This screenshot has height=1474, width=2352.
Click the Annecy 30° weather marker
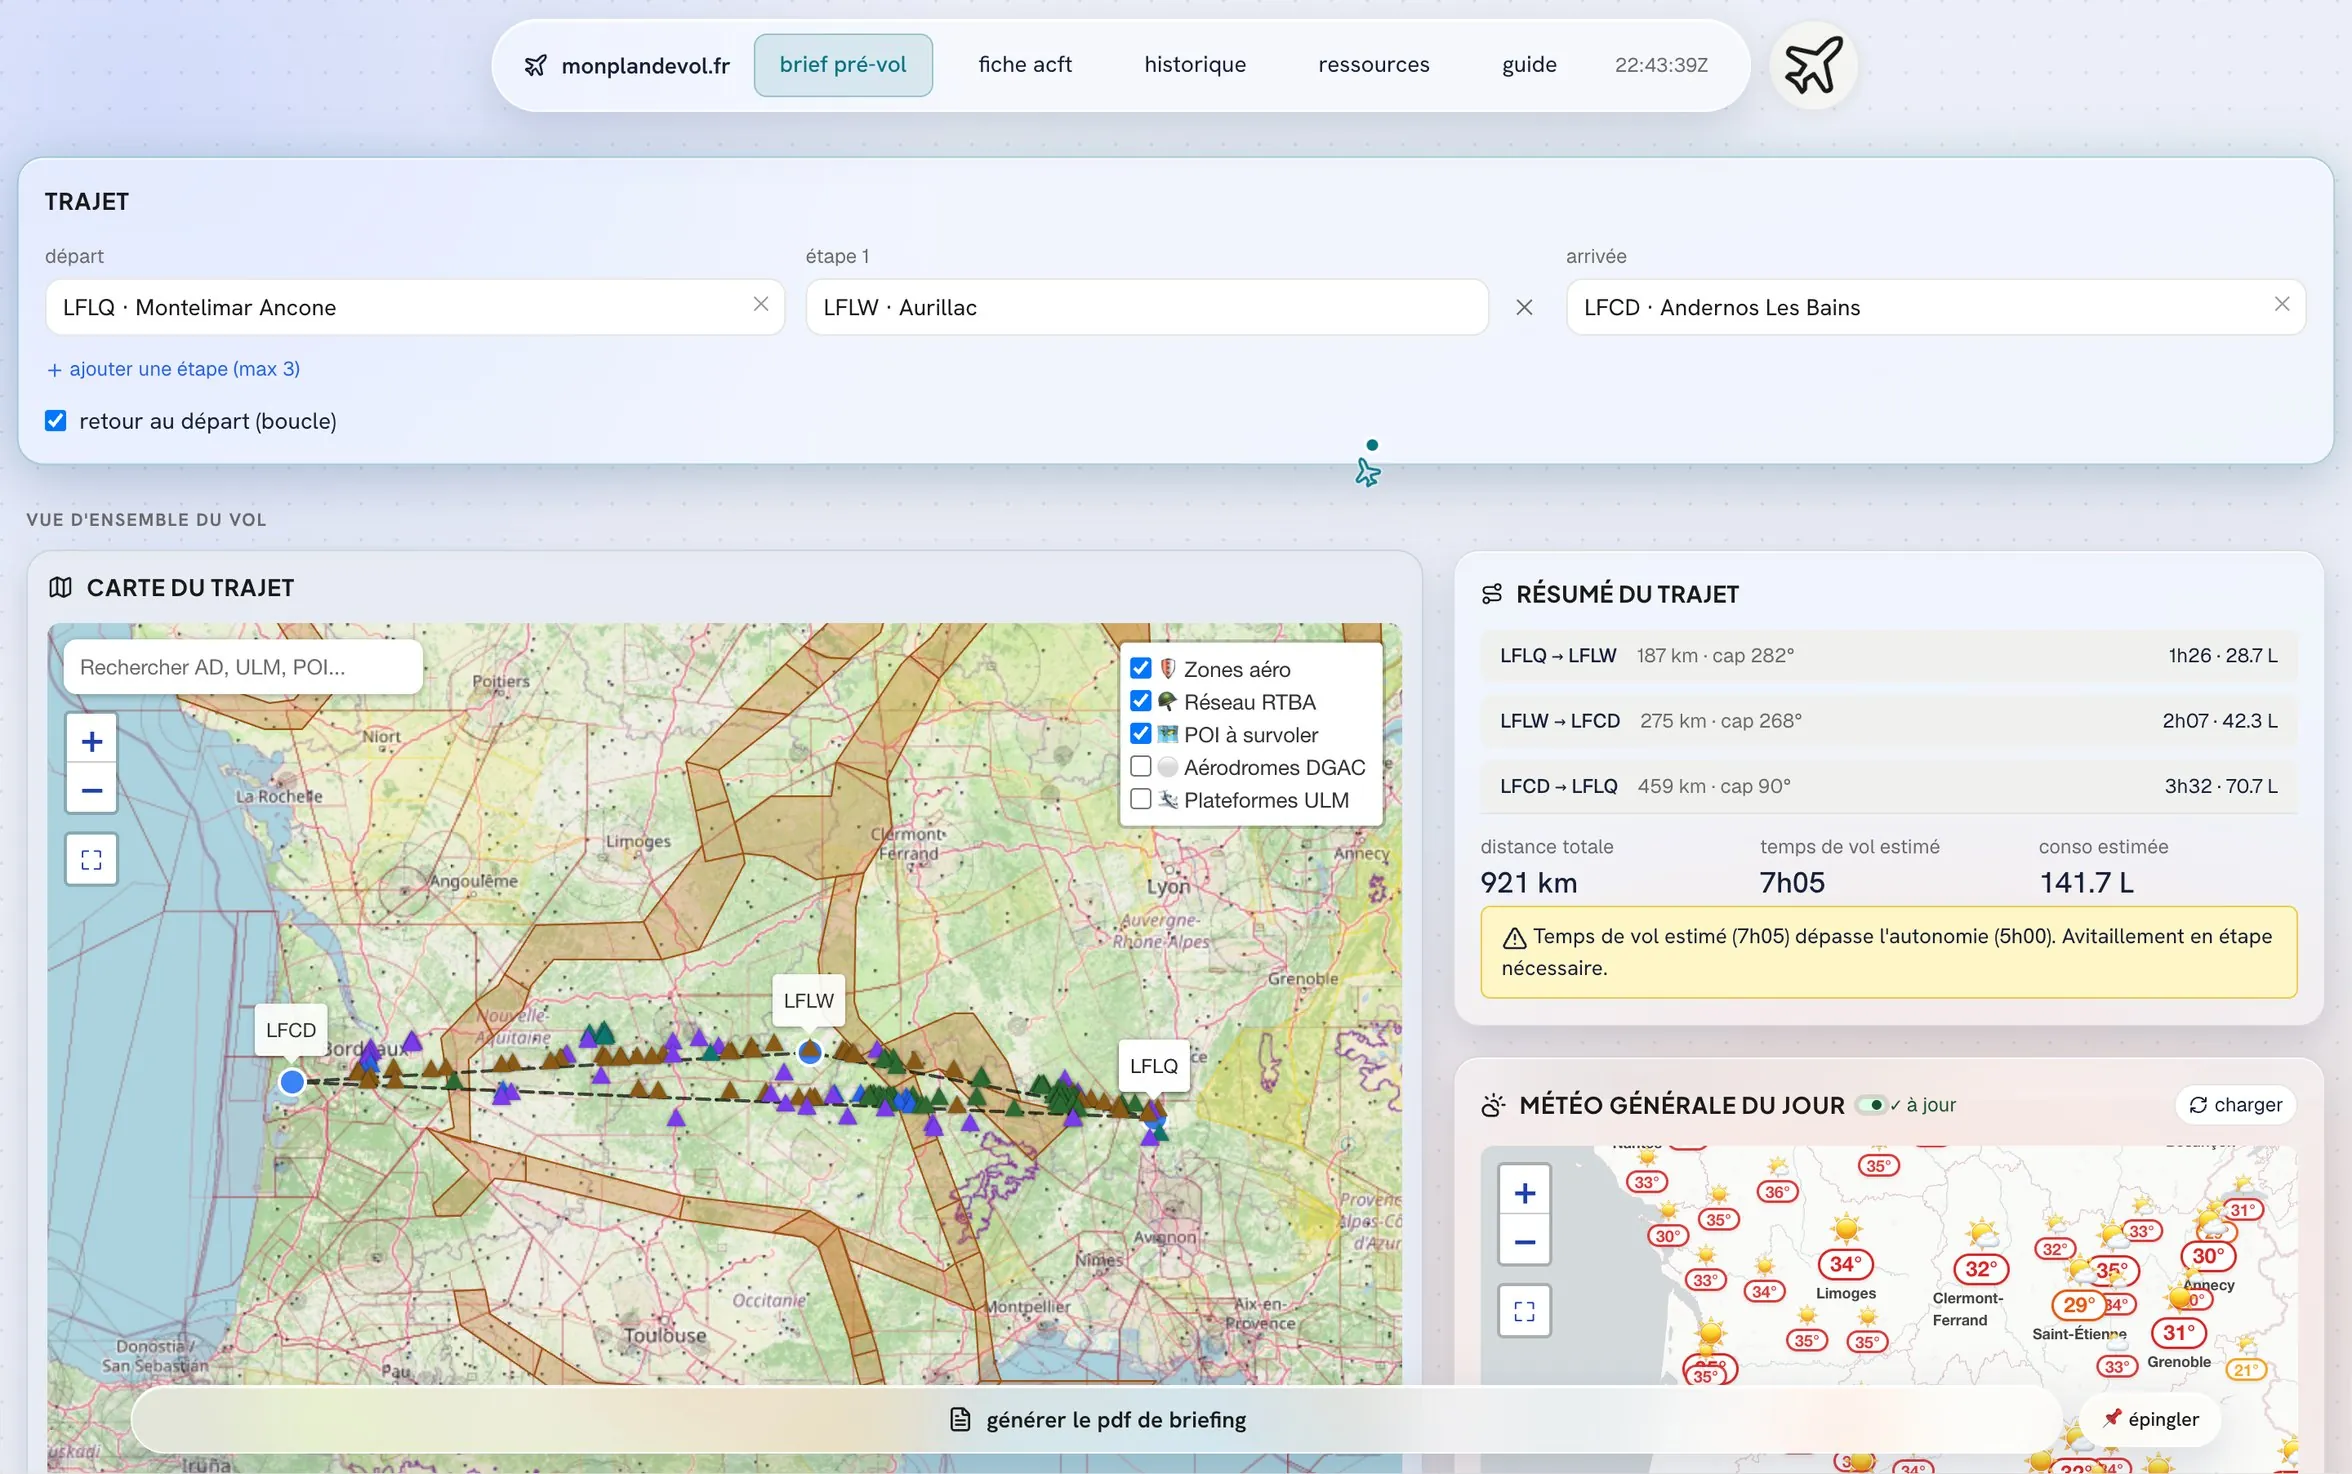(2207, 1256)
